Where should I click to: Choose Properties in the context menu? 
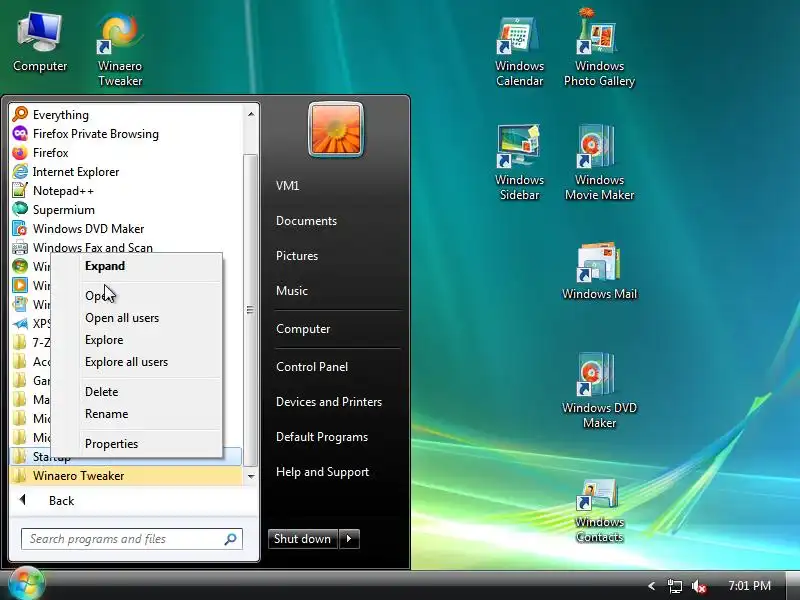pos(136,444)
